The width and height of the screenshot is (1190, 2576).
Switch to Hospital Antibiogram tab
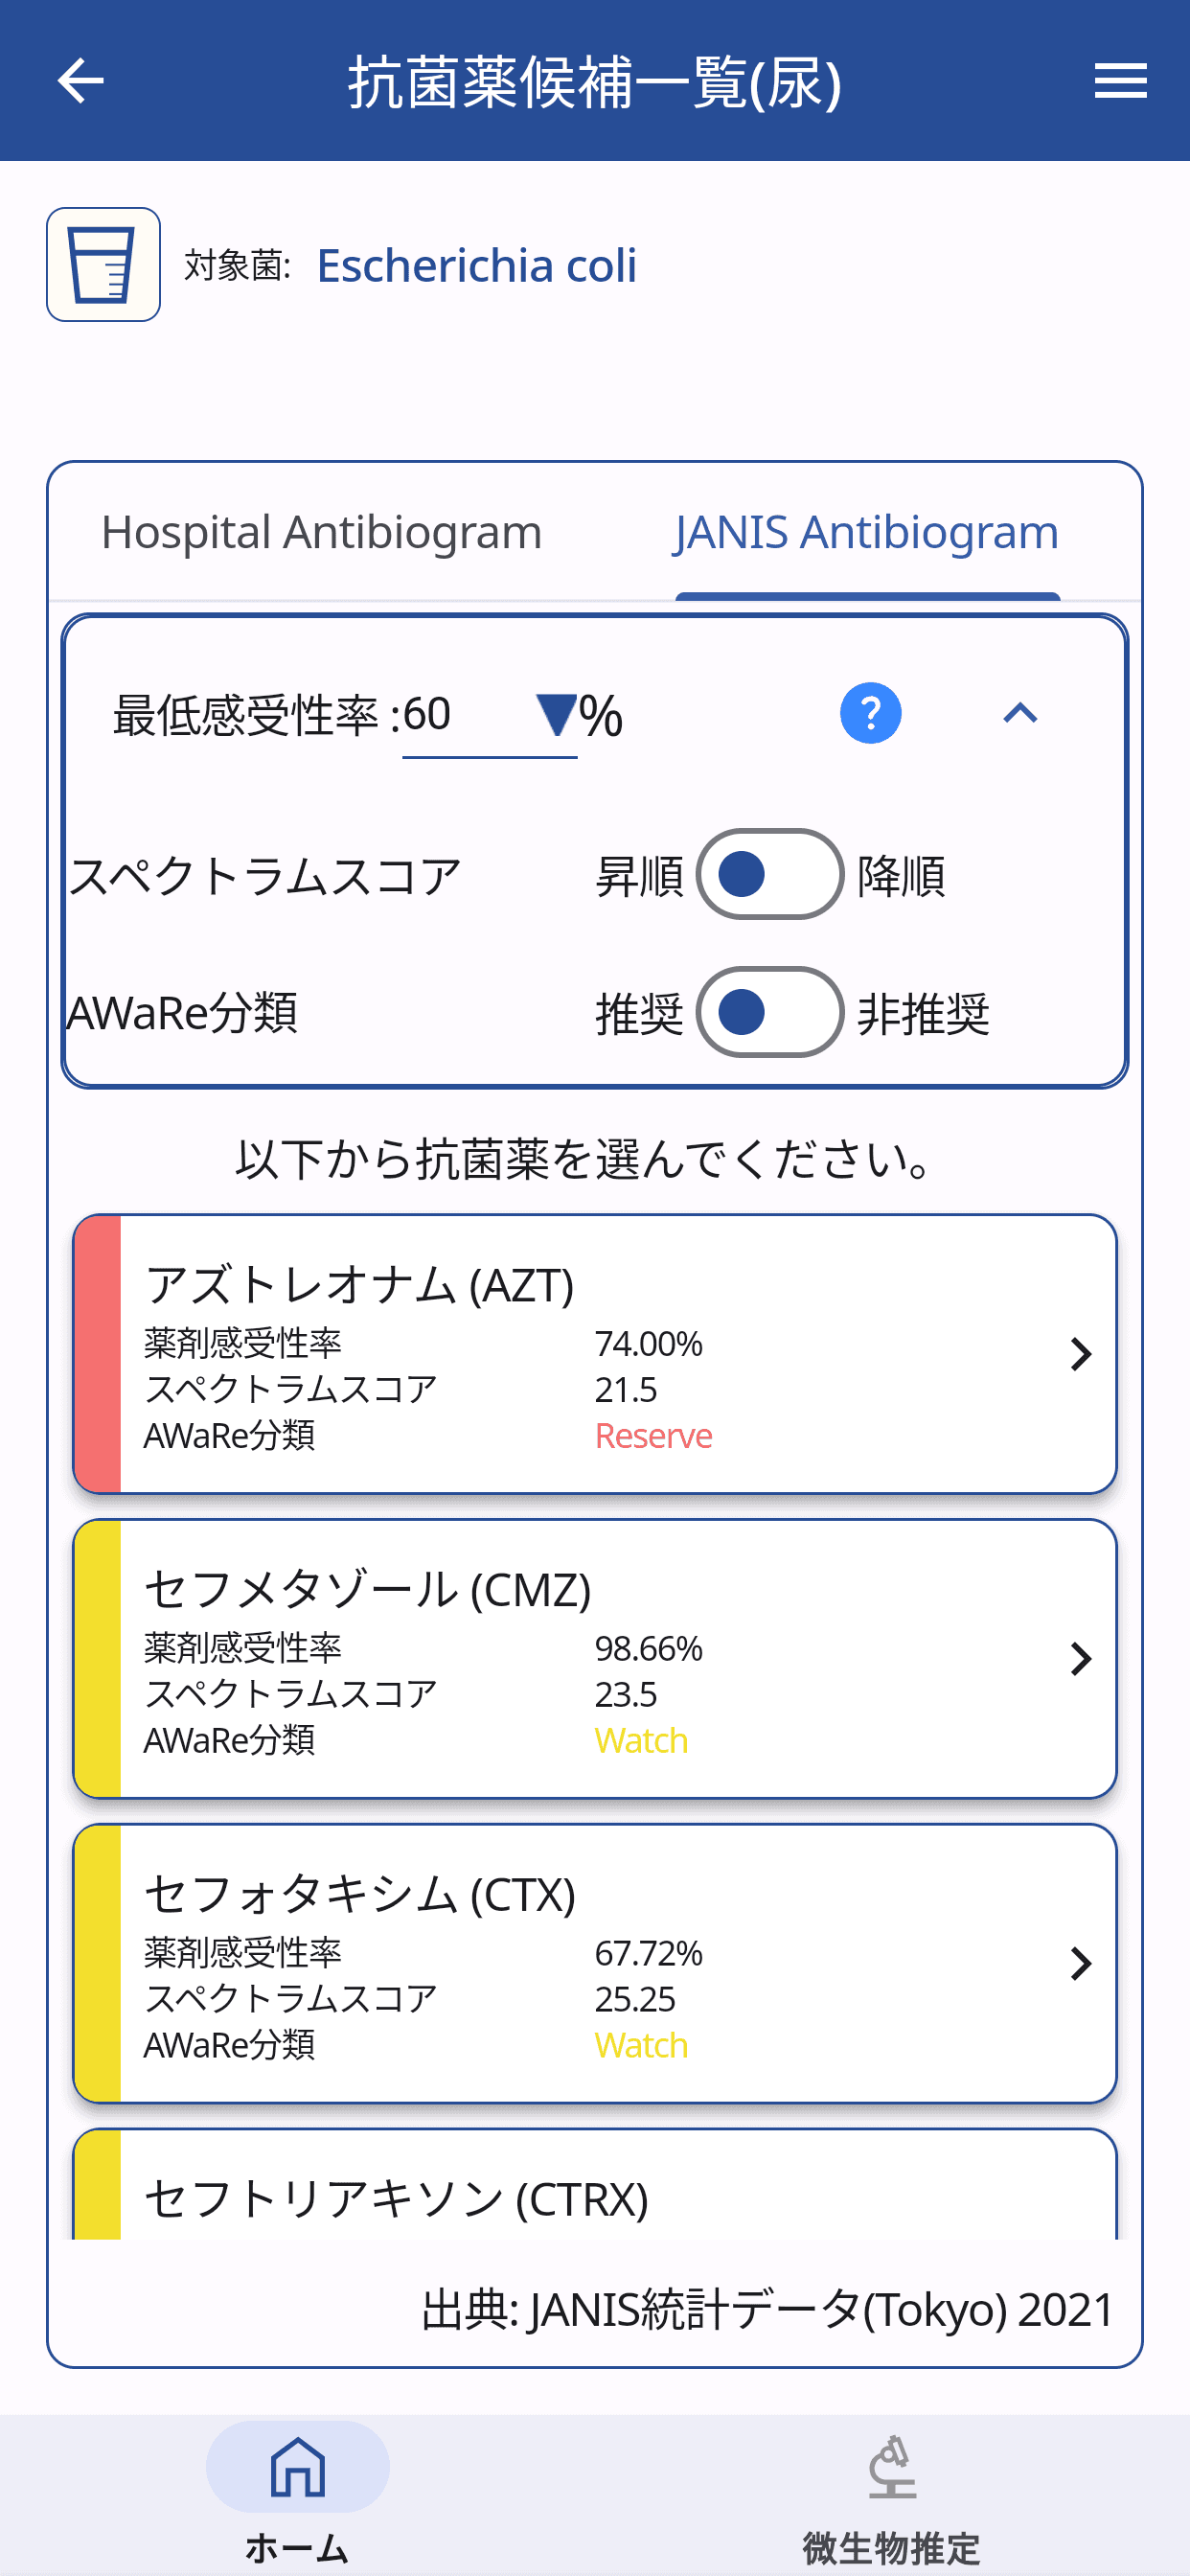[321, 532]
